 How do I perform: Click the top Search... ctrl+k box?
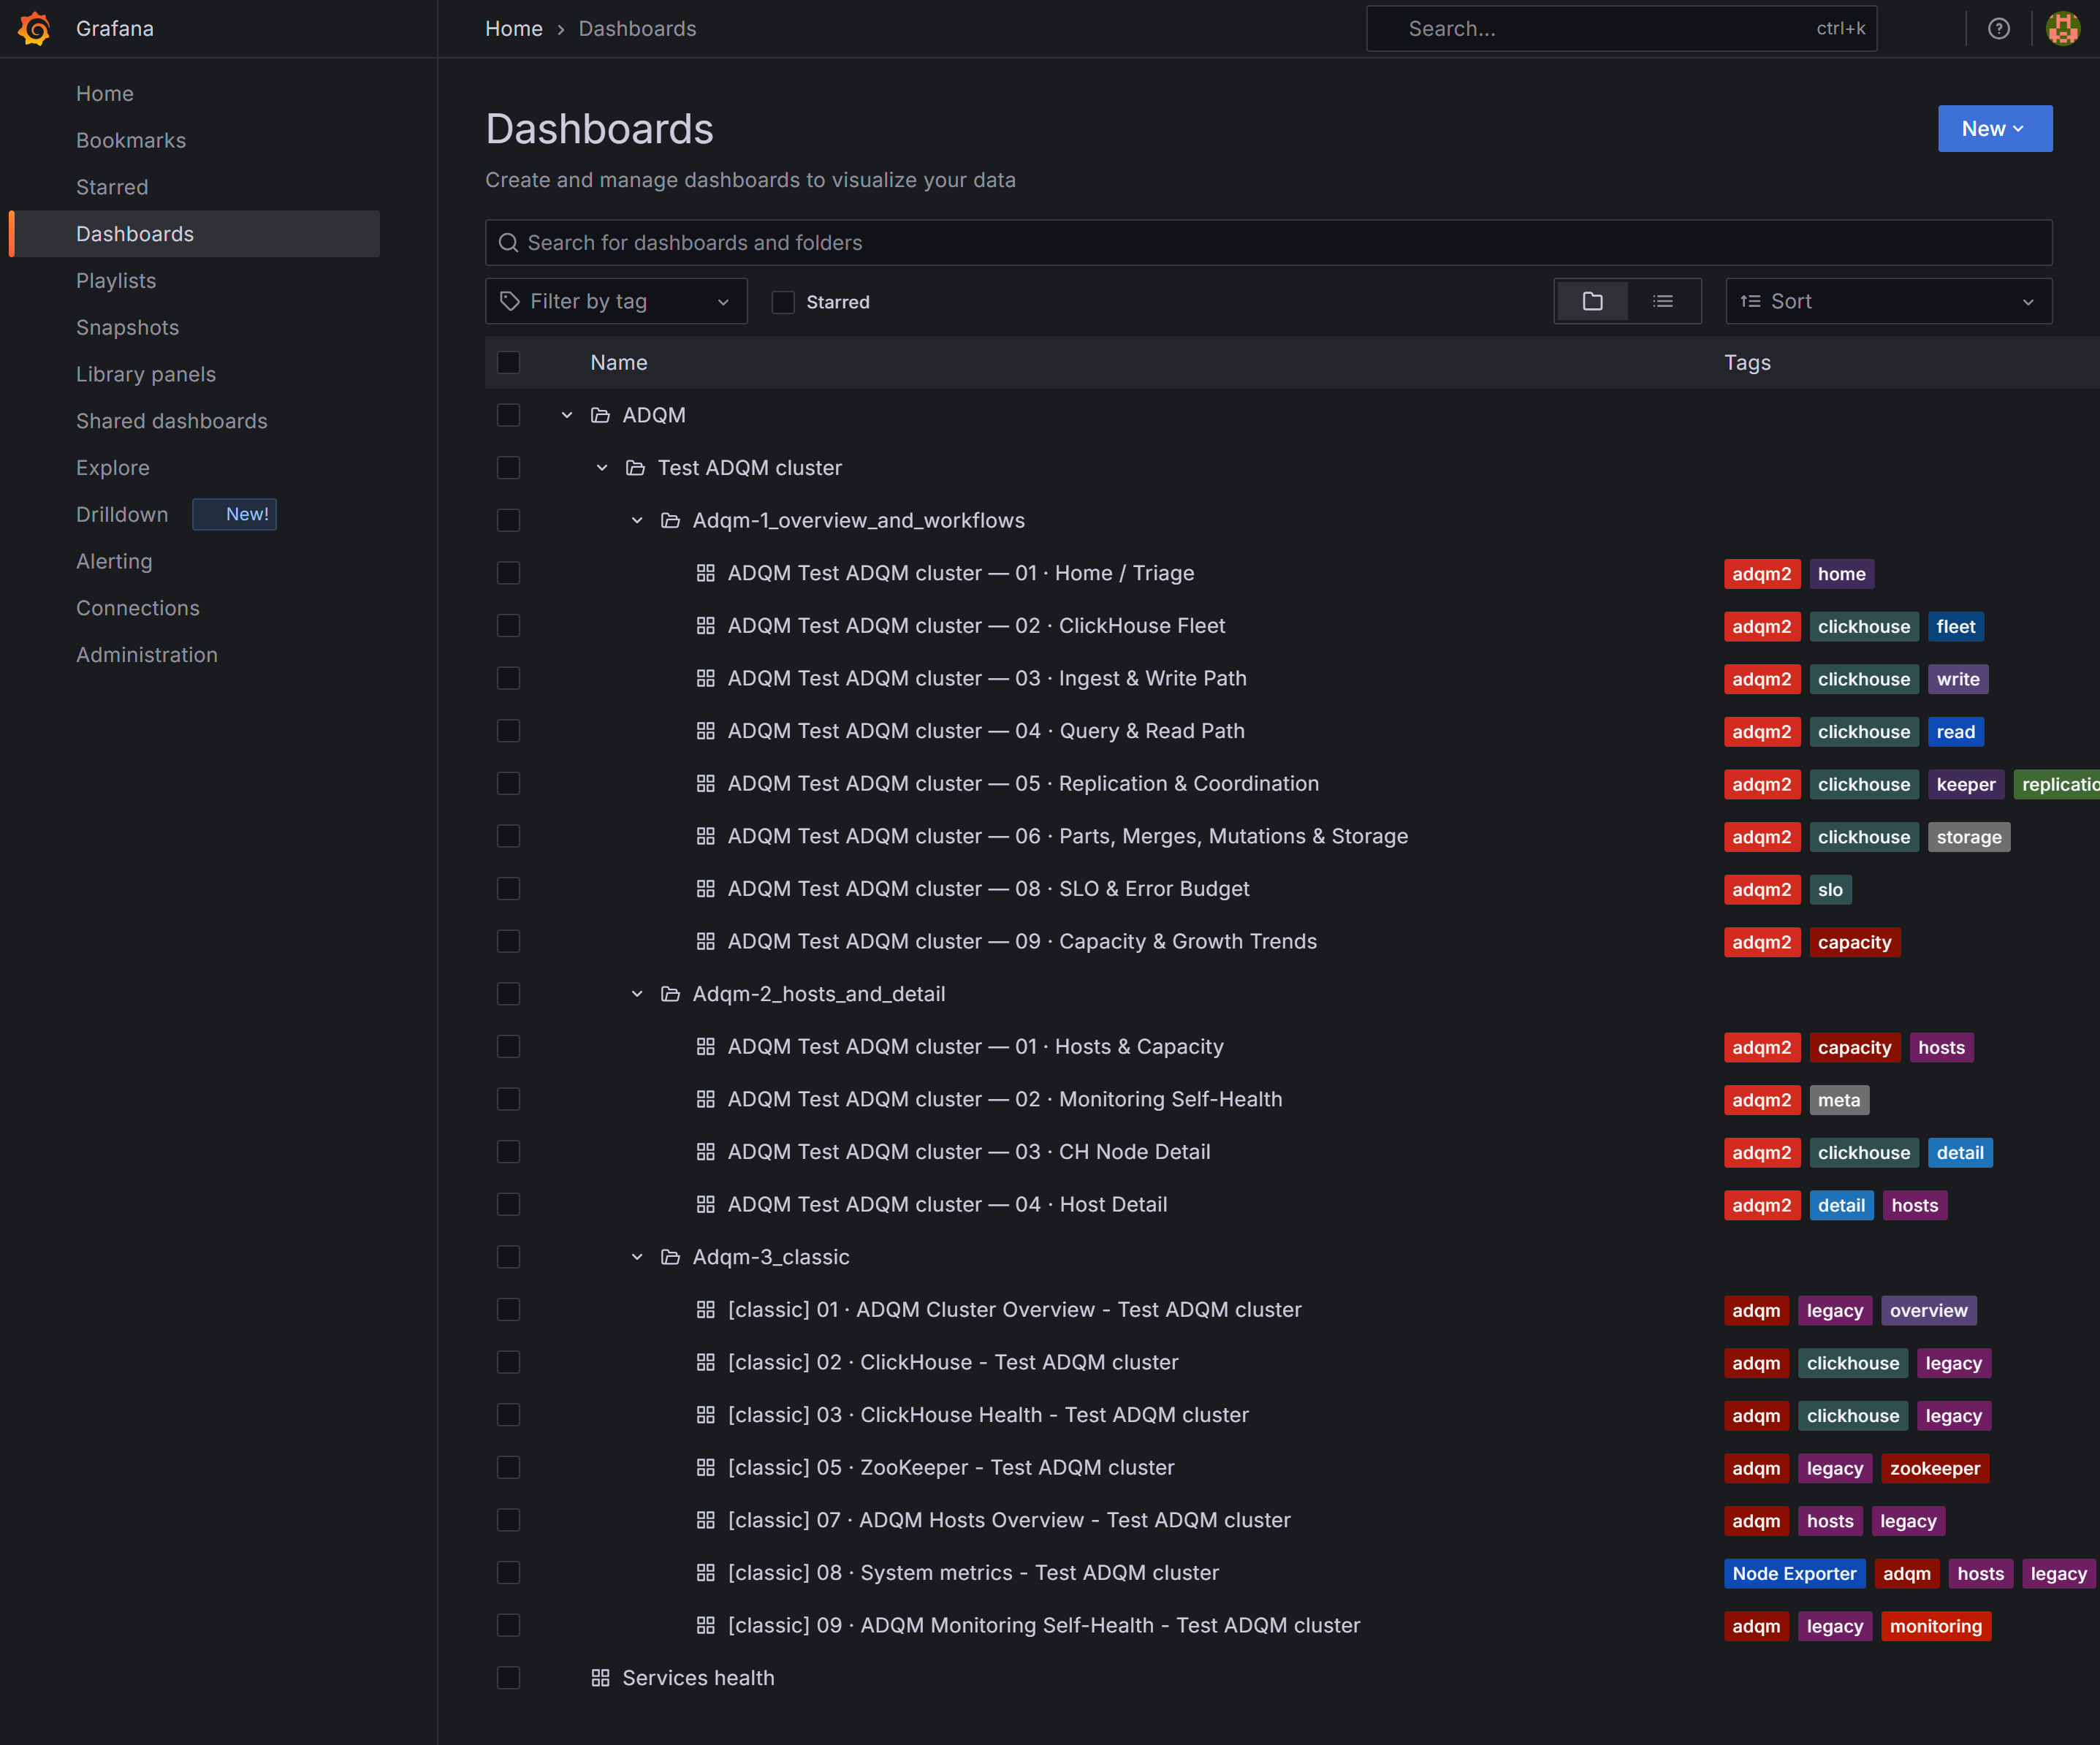tap(1621, 29)
